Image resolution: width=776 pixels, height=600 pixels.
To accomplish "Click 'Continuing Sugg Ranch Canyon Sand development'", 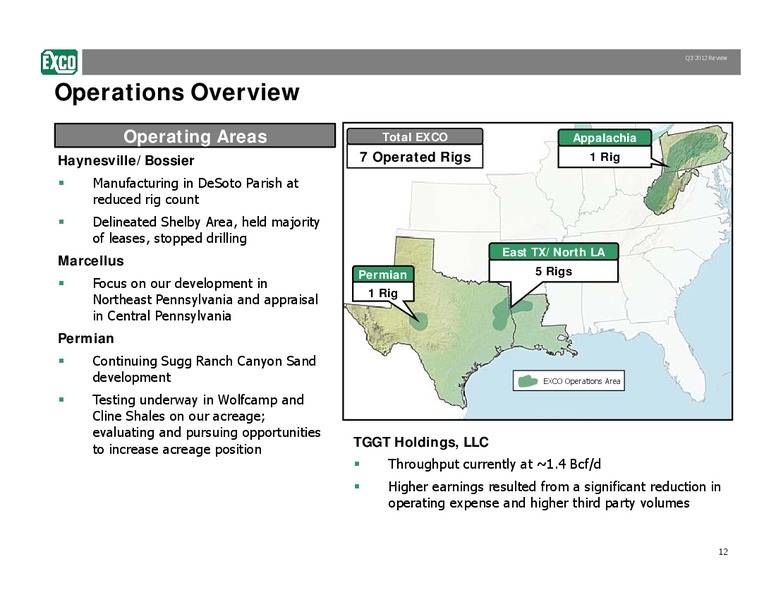I will click(204, 369).
